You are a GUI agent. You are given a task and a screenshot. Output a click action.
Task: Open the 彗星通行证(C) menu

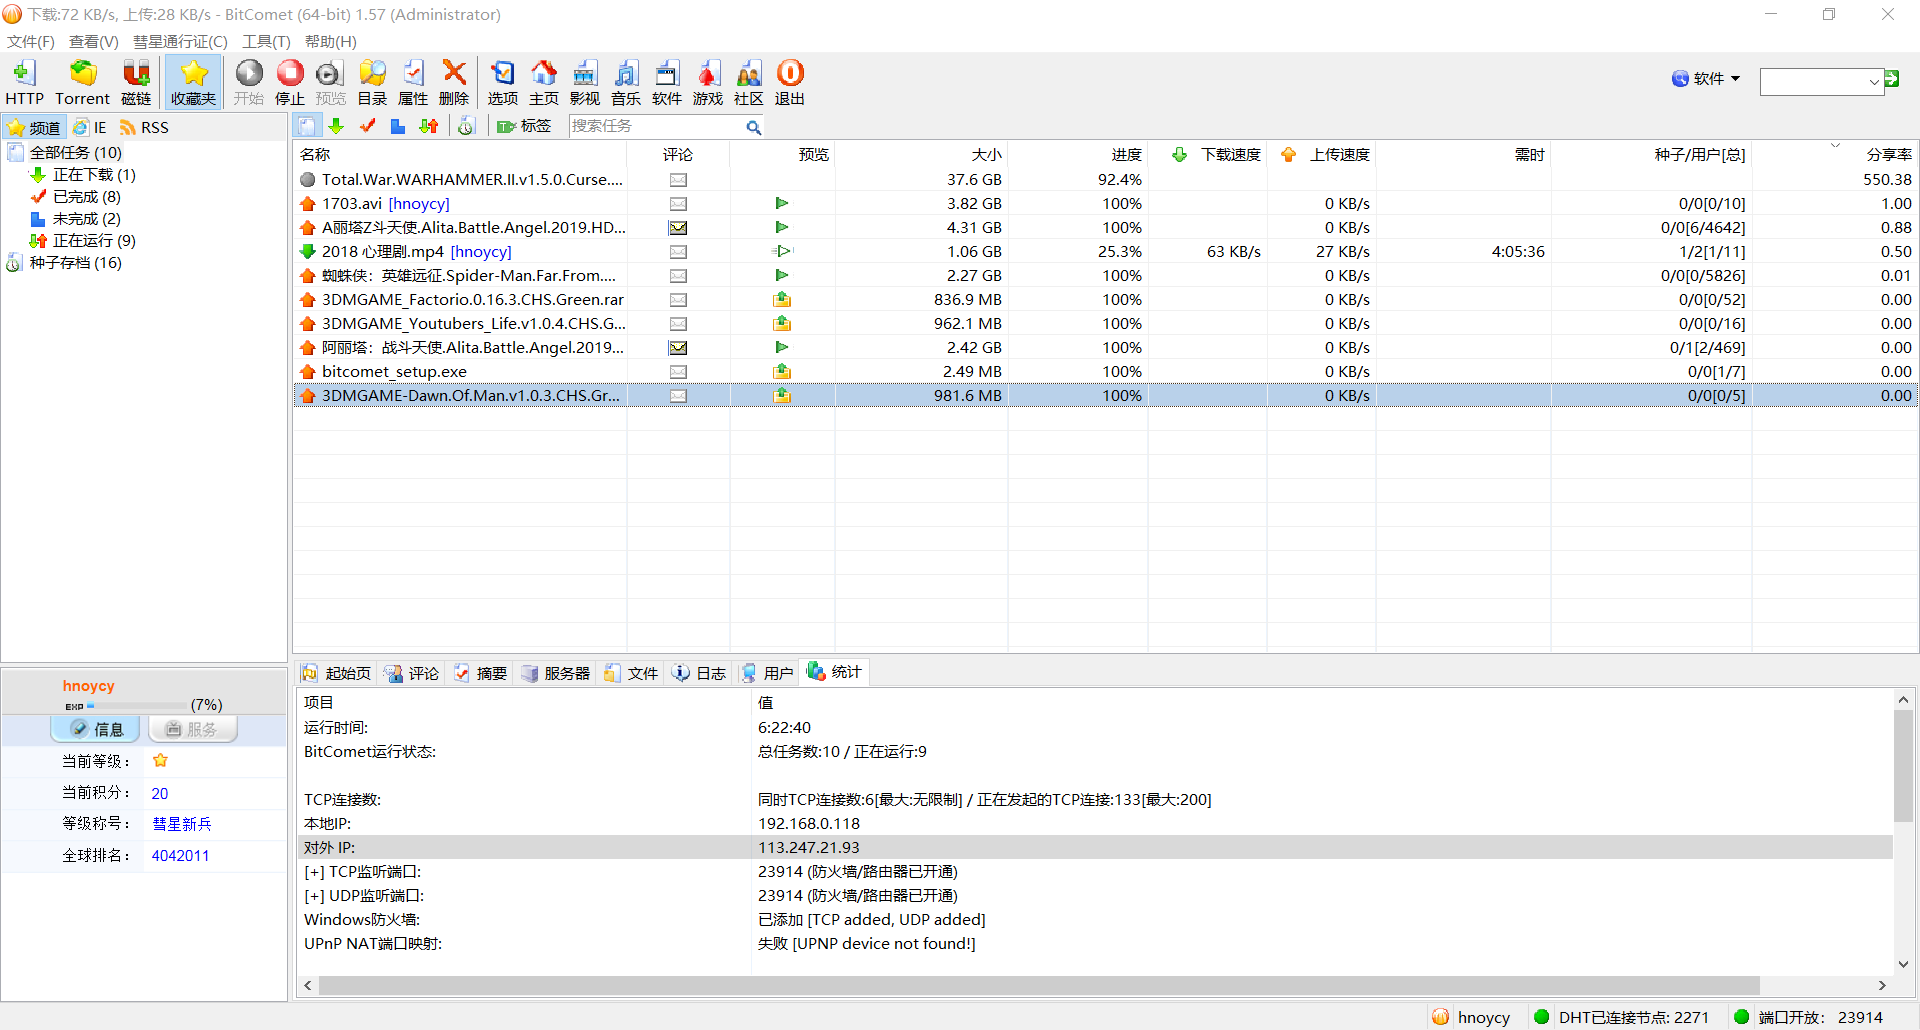pos(180,41)
